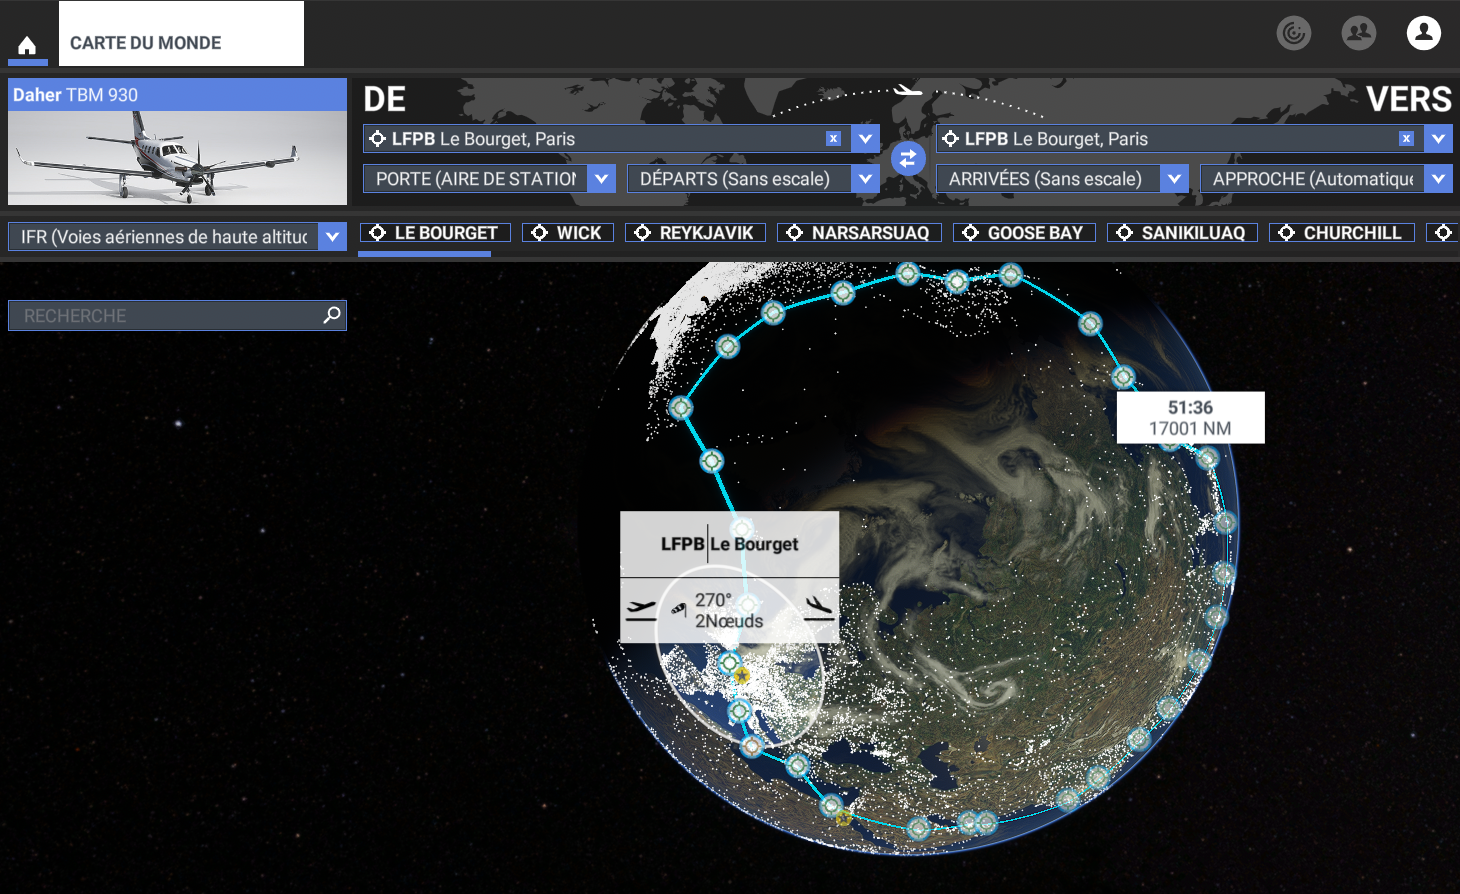
Task: Click the landing icon in LFPB popup
Action: coord(819,608)
